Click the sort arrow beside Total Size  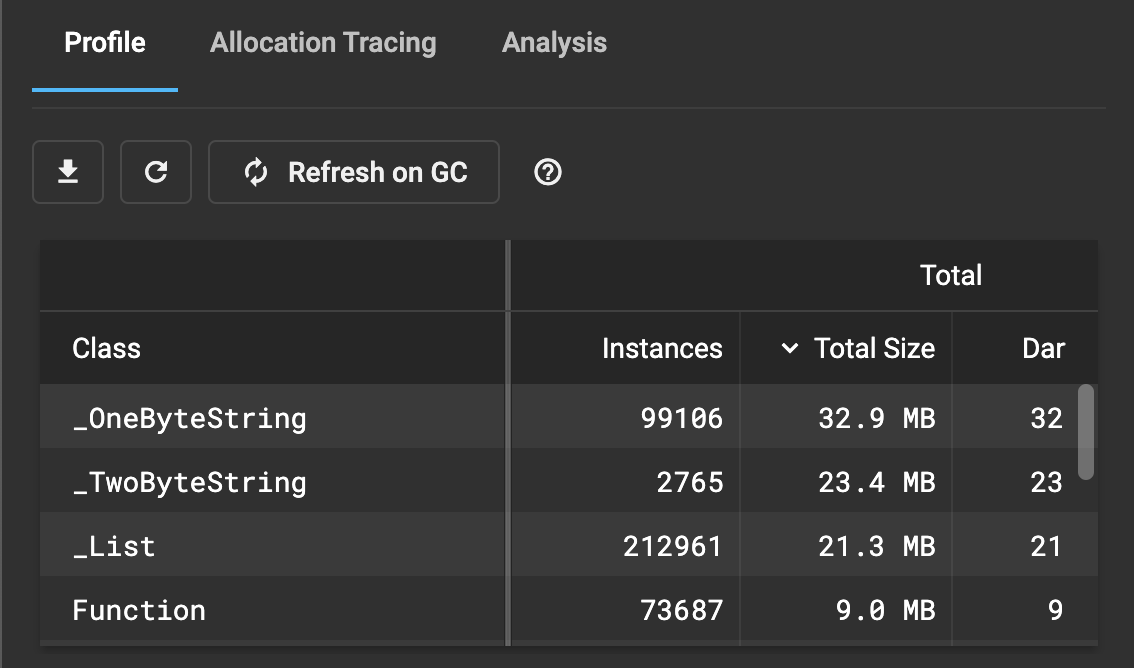tap(790, 348)
